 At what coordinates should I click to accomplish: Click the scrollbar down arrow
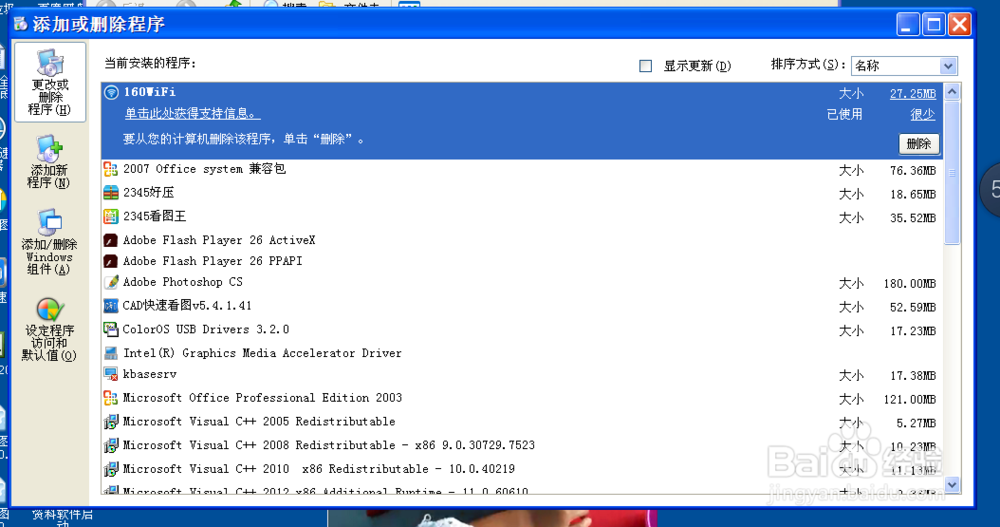(x=952, y=485)
